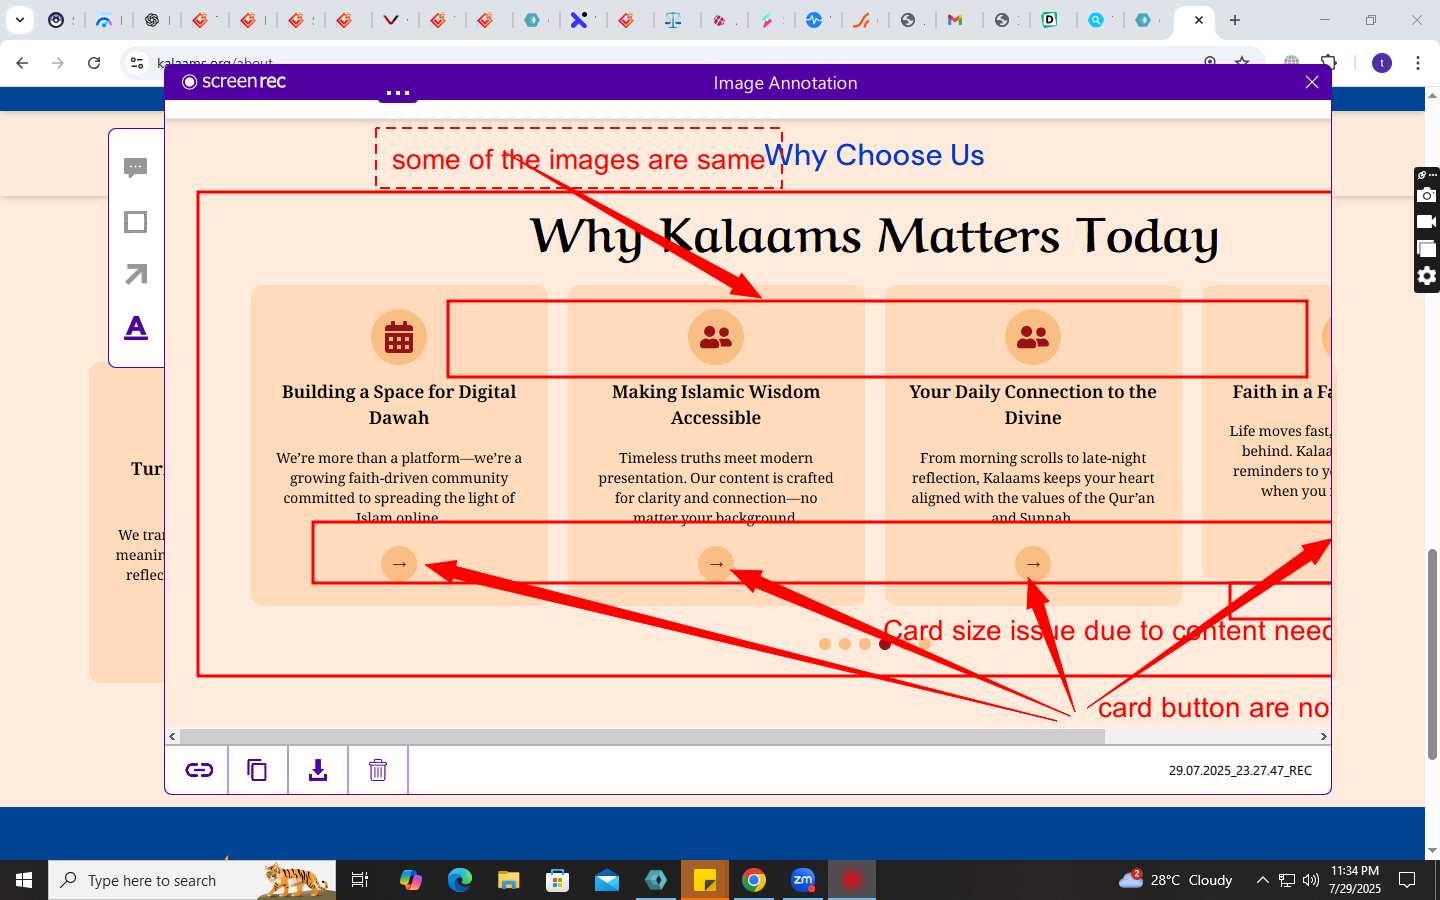The image size is (1440, 900).
Task: Open ScreenRec red icon on taskbar
Action: coord(852,880)
